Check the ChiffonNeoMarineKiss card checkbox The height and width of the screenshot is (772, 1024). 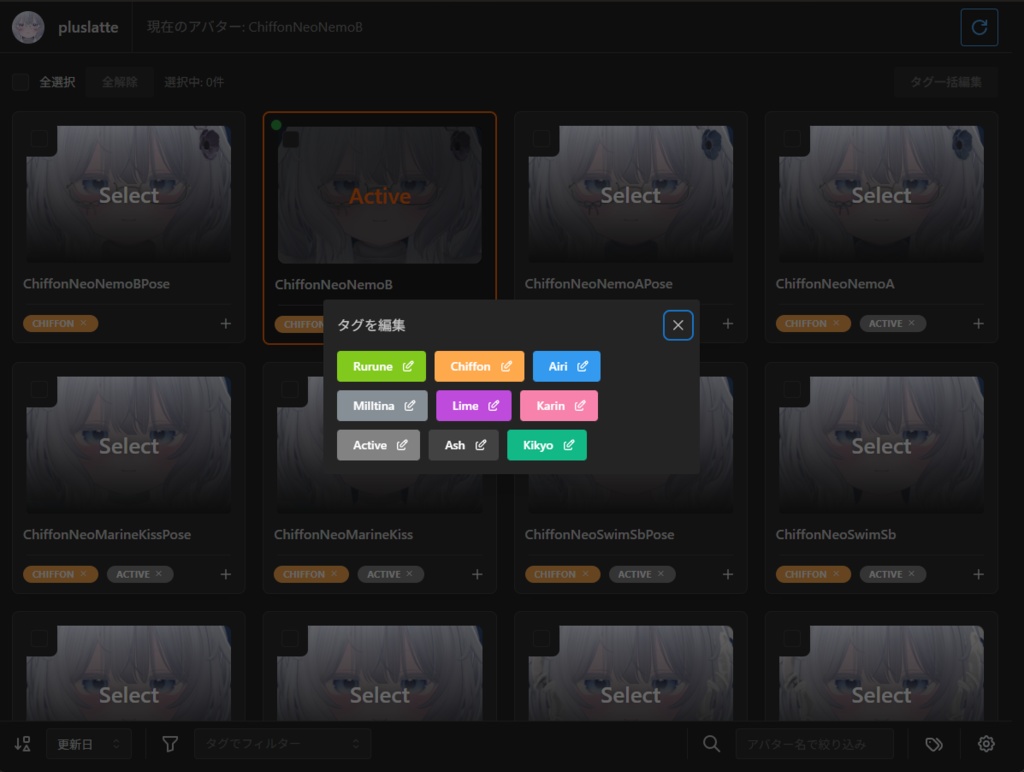tap(289, 391)
